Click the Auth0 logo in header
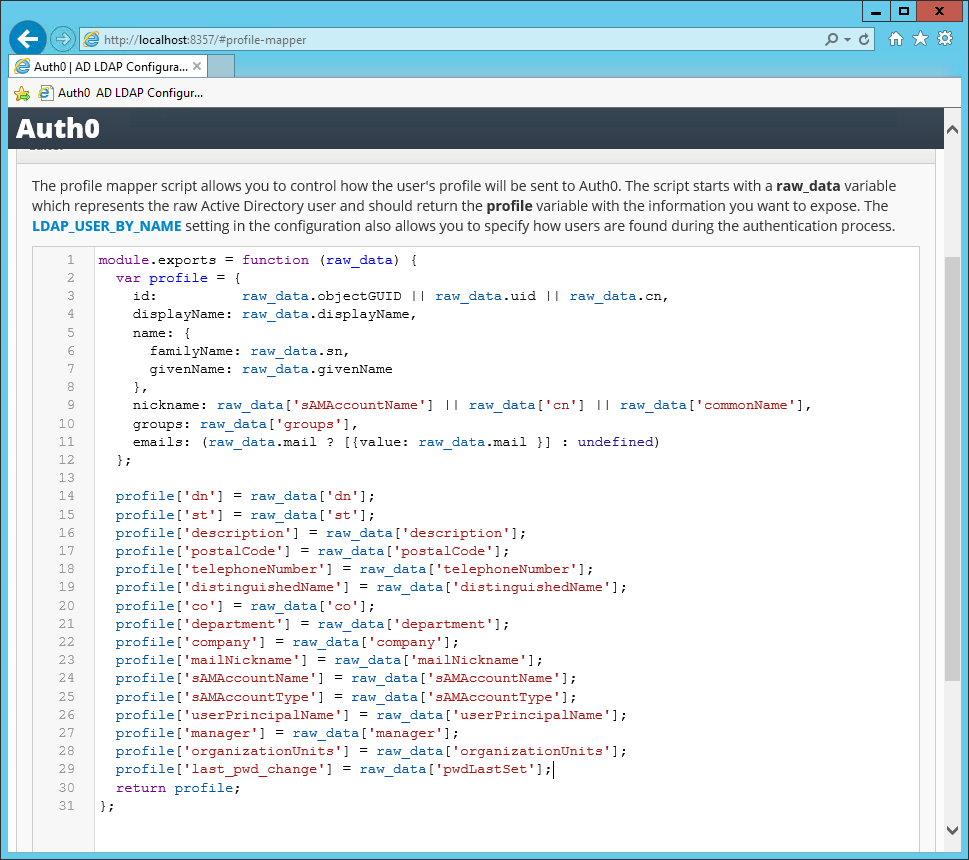The width and height of the screenshot is (969, 860). pos(57,128)
